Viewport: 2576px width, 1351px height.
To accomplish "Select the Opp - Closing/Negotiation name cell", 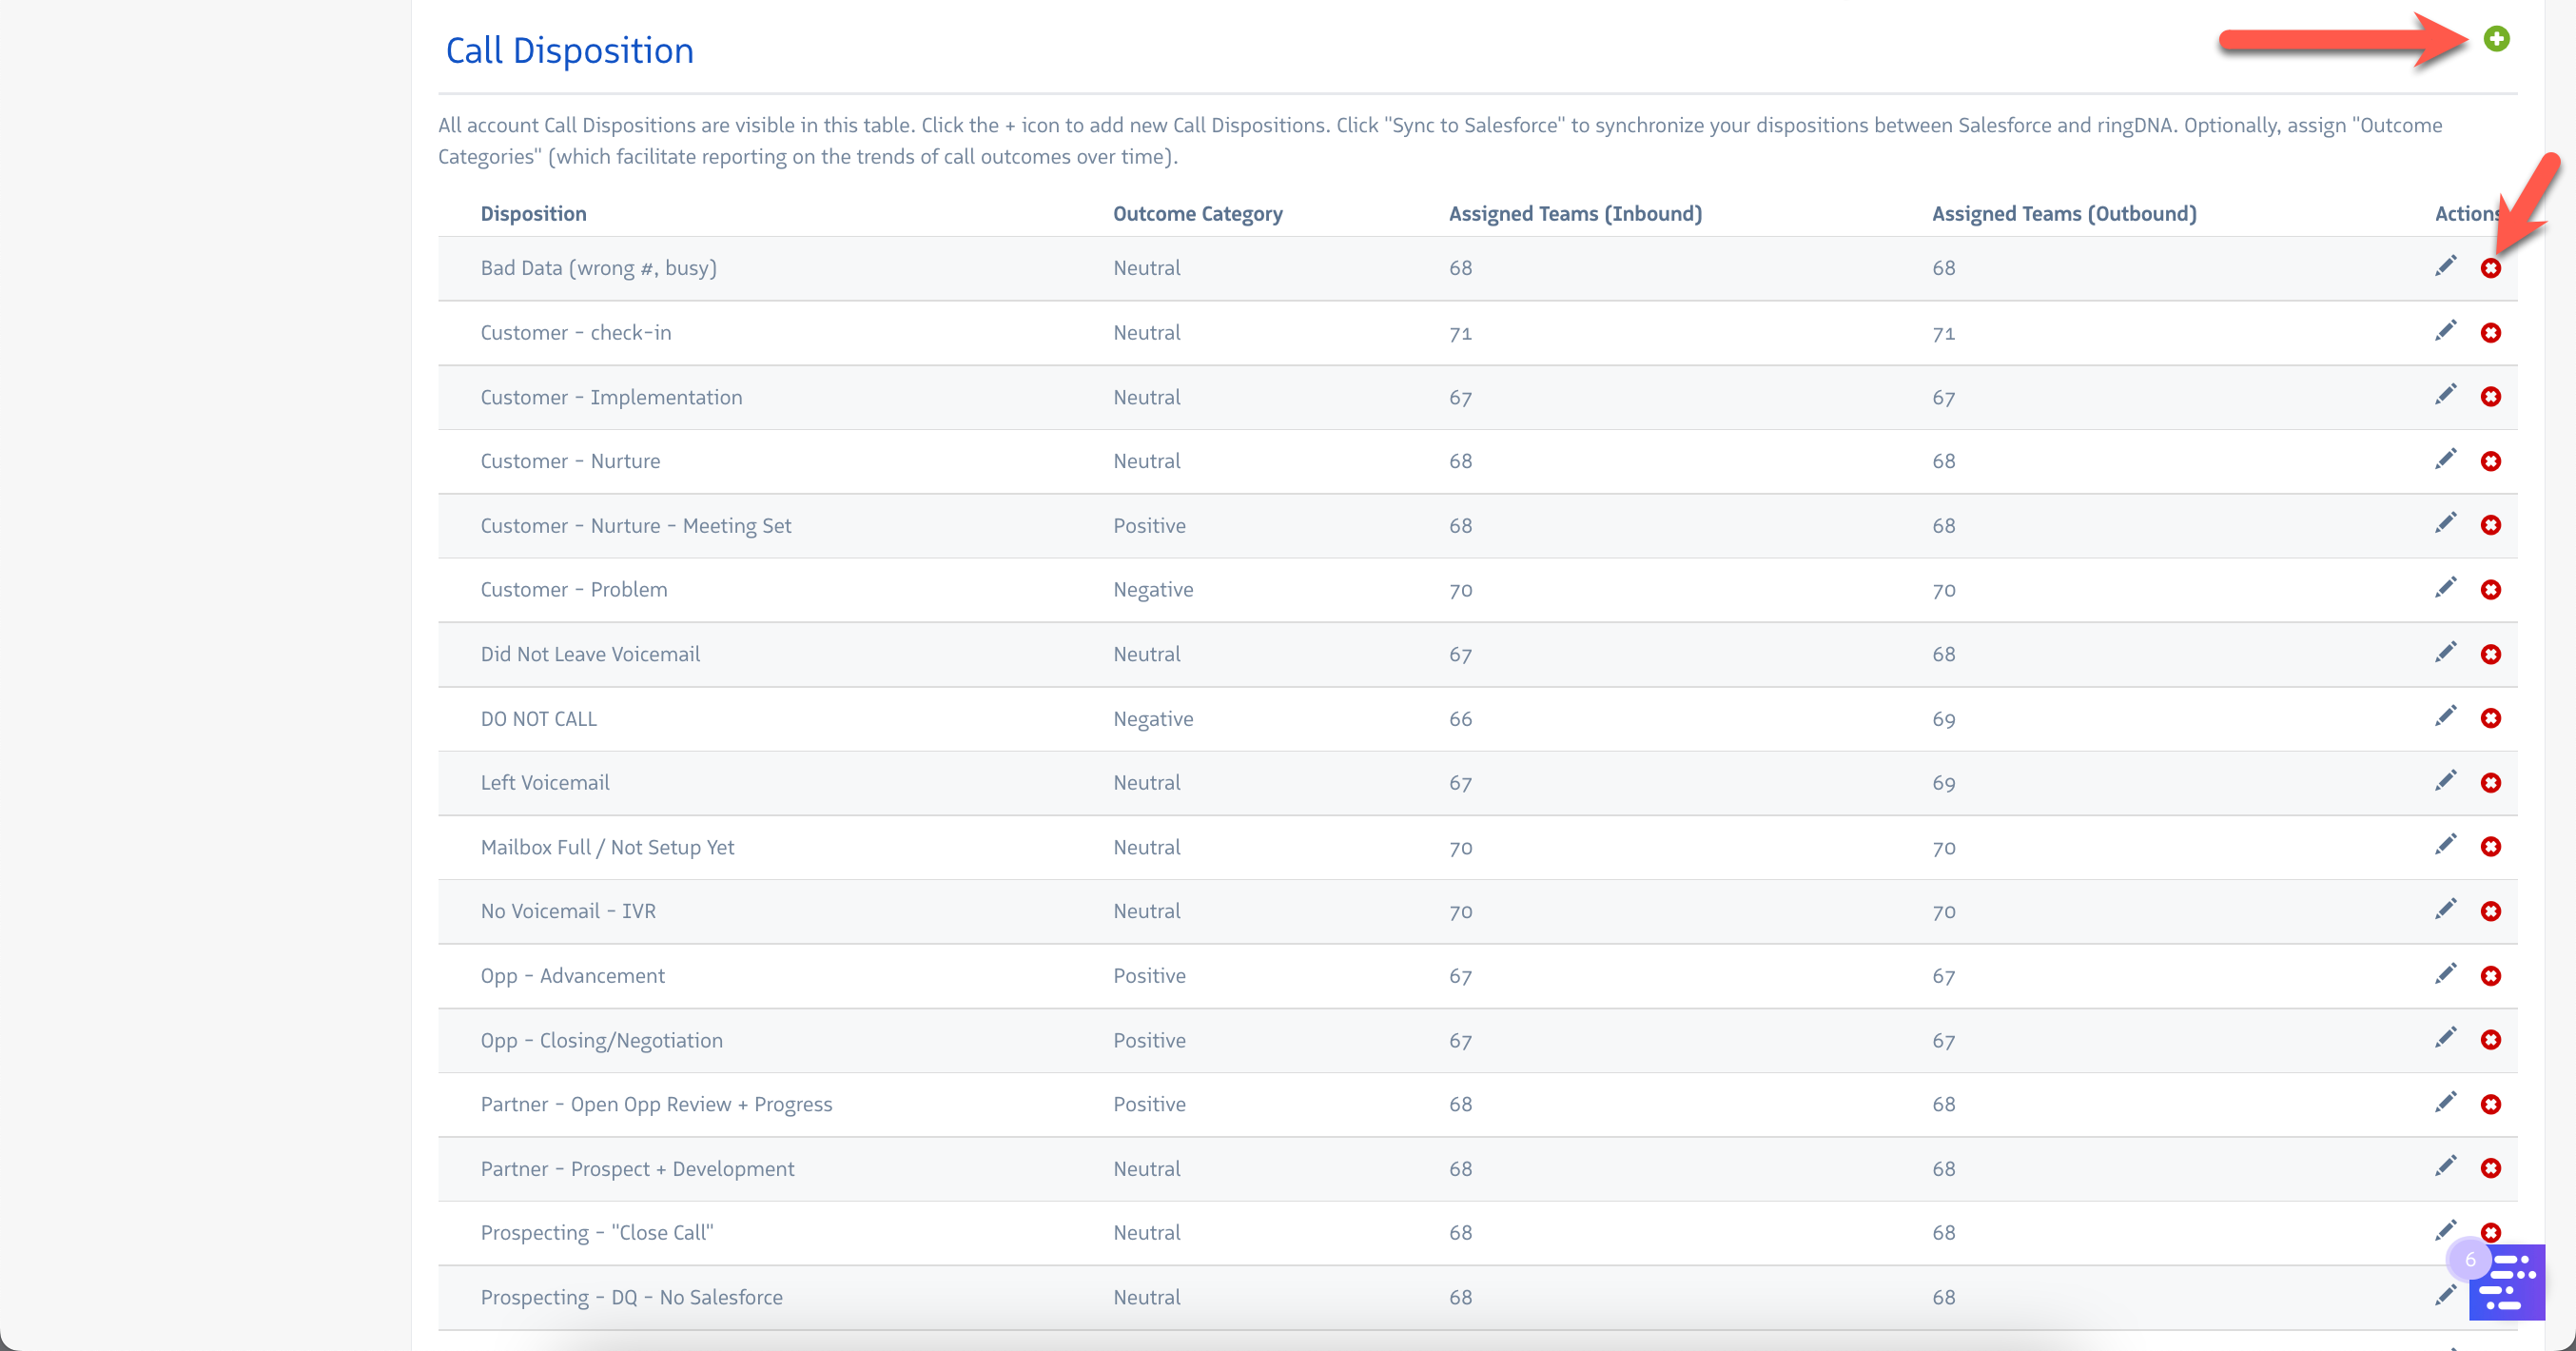I will 601,1040.
